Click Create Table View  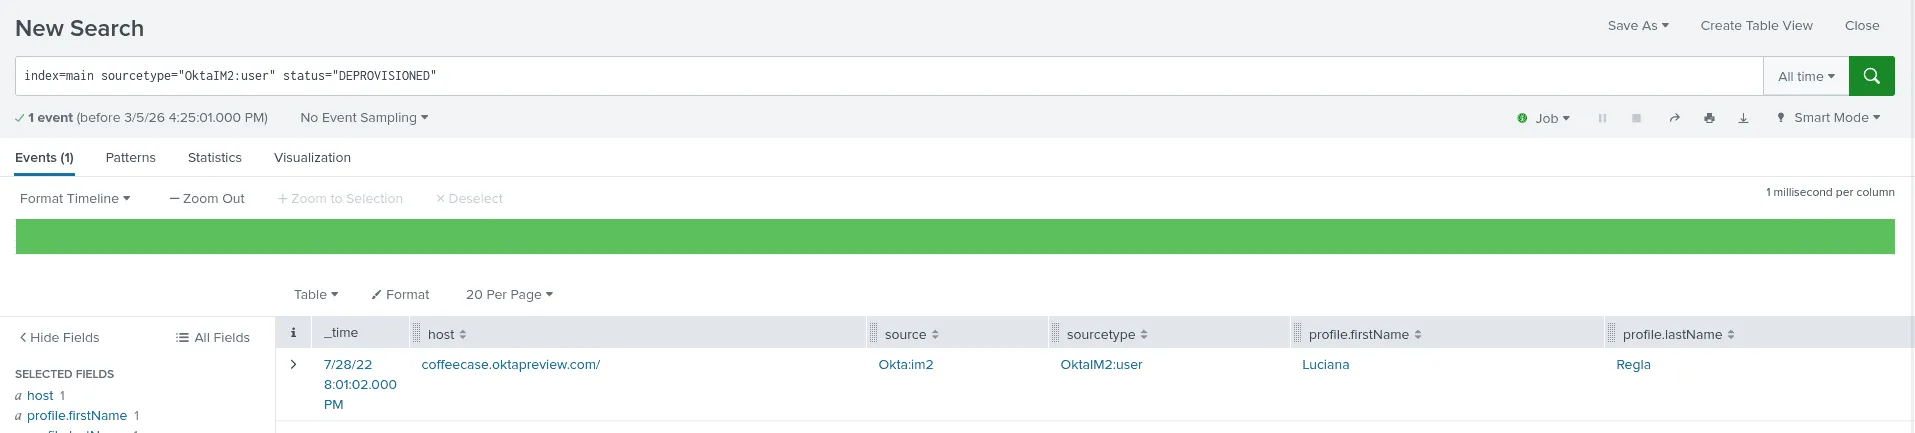click(x=1756, y=26)
